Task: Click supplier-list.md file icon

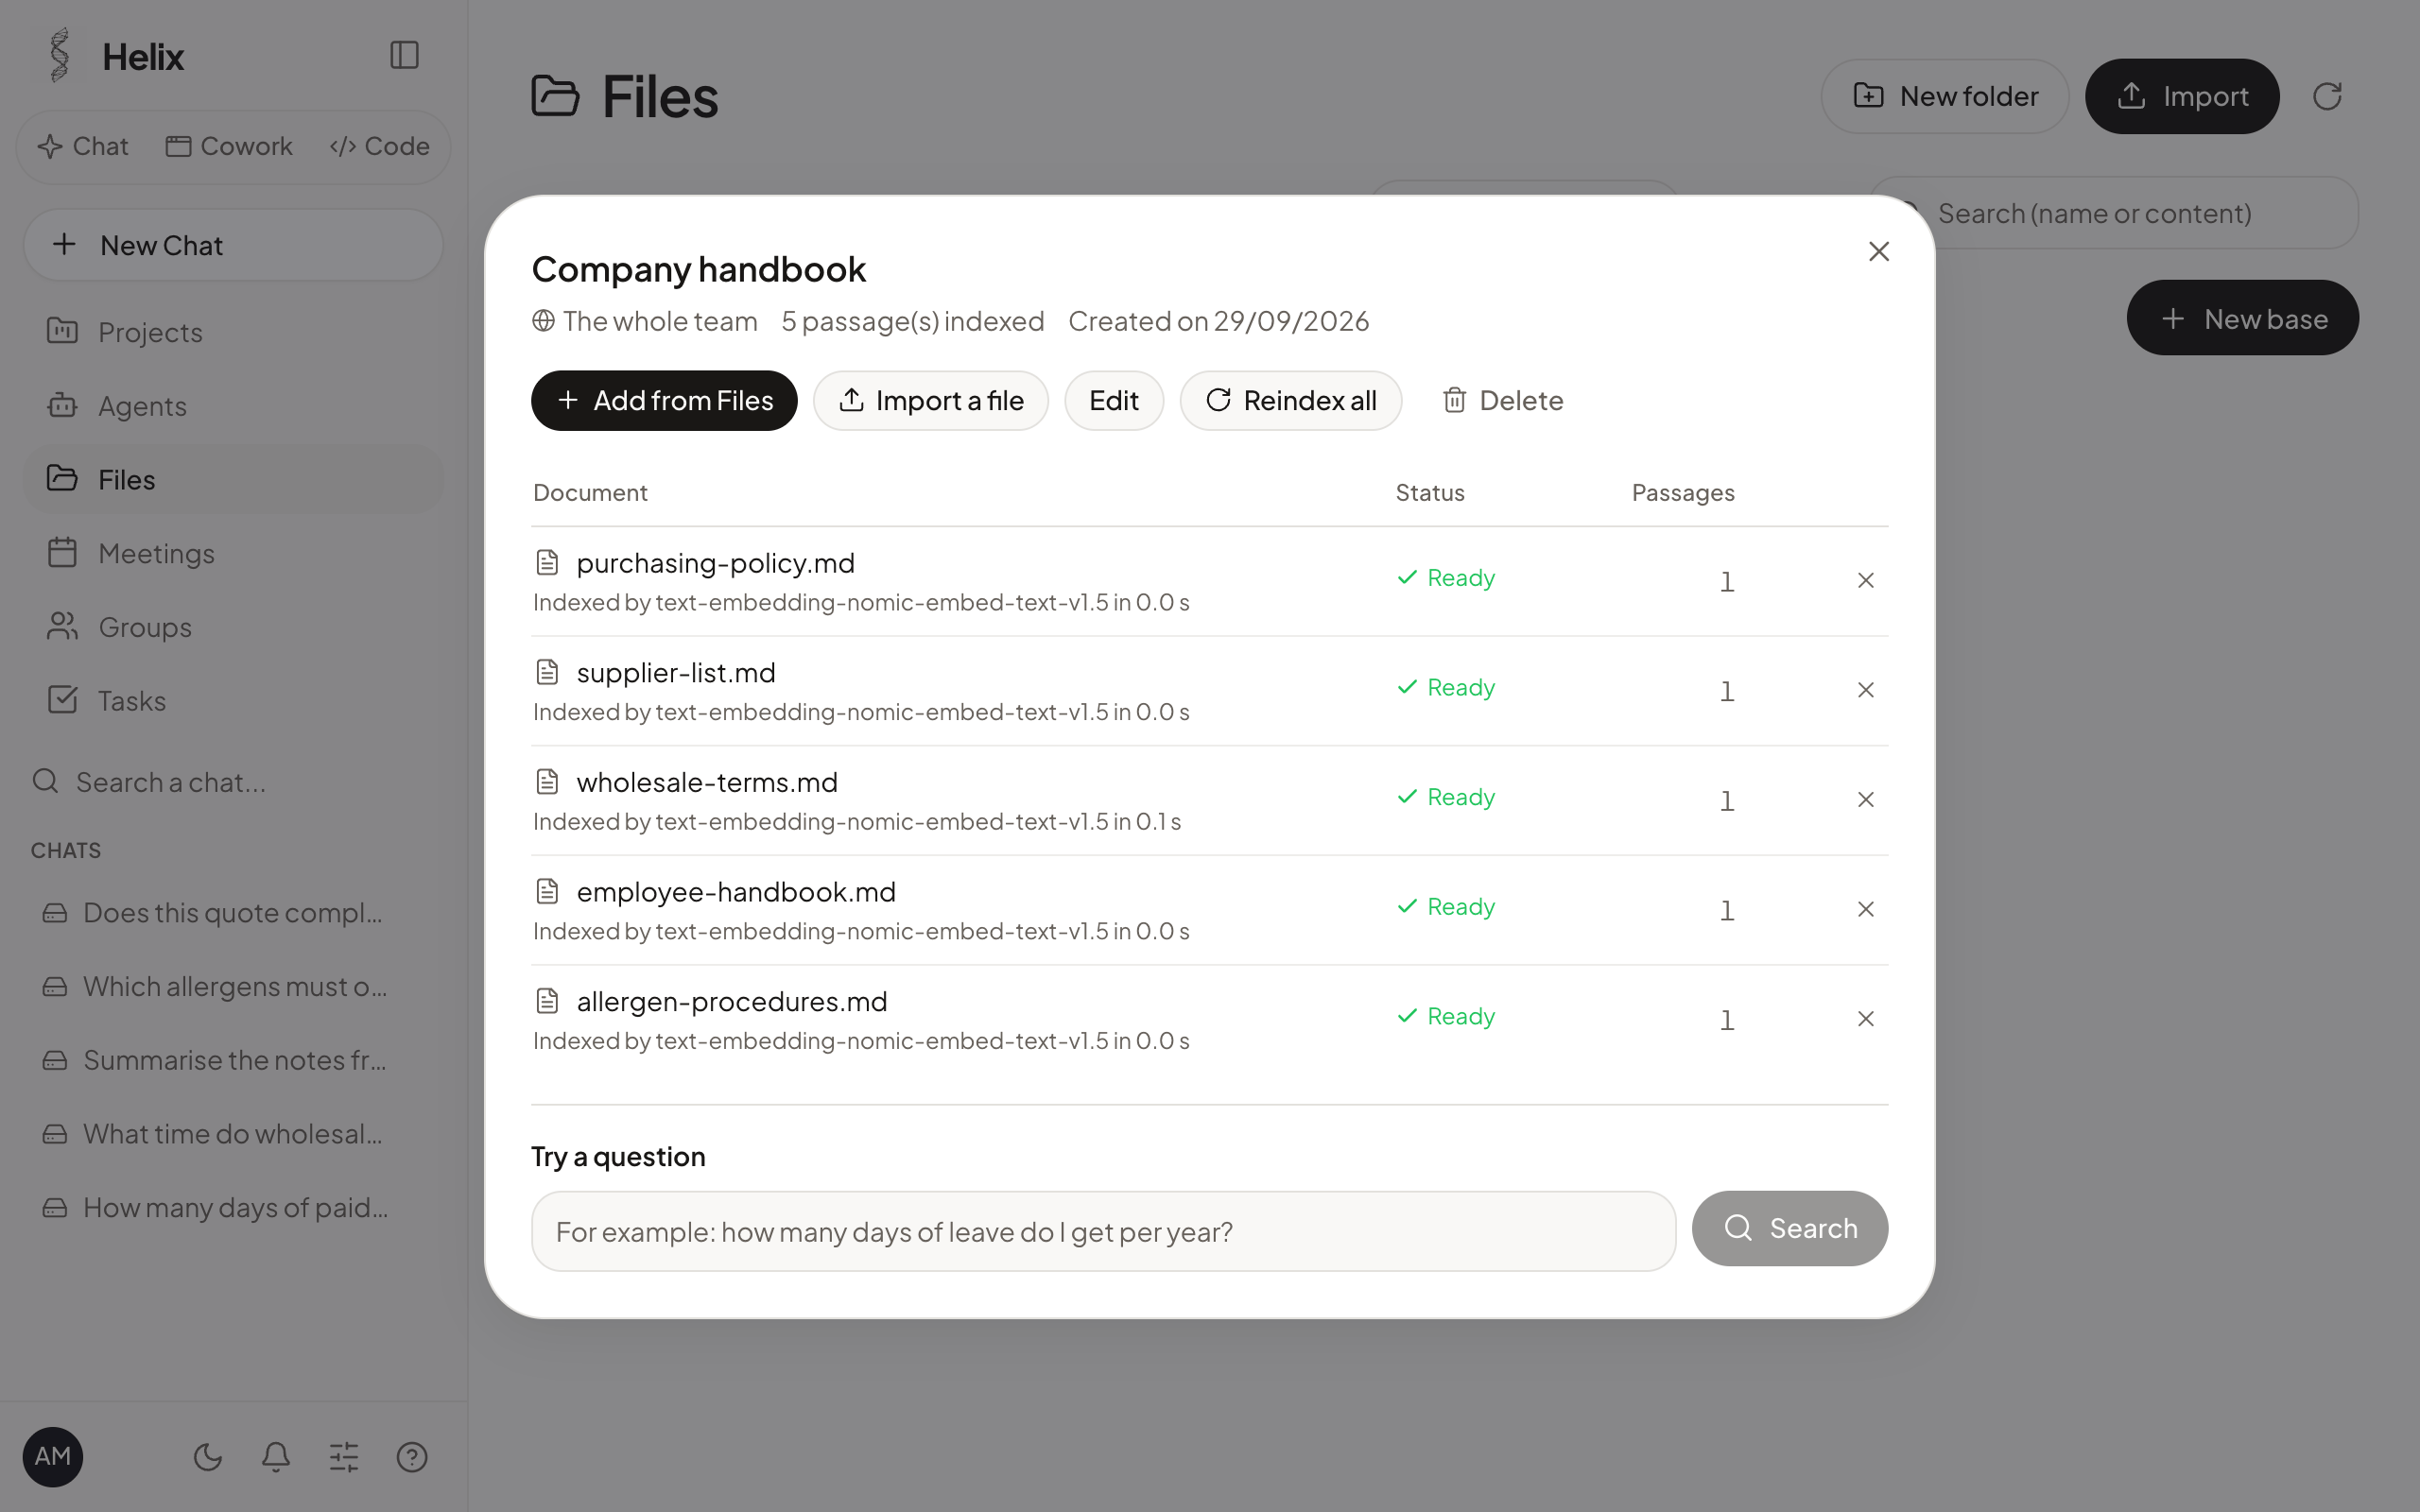Action: pos(547,672)
